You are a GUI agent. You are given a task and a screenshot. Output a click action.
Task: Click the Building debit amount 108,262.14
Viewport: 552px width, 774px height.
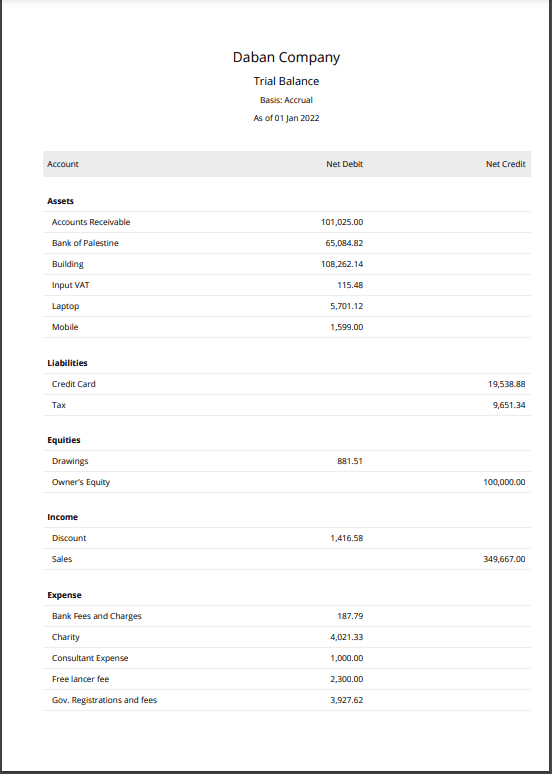point(342,264)
